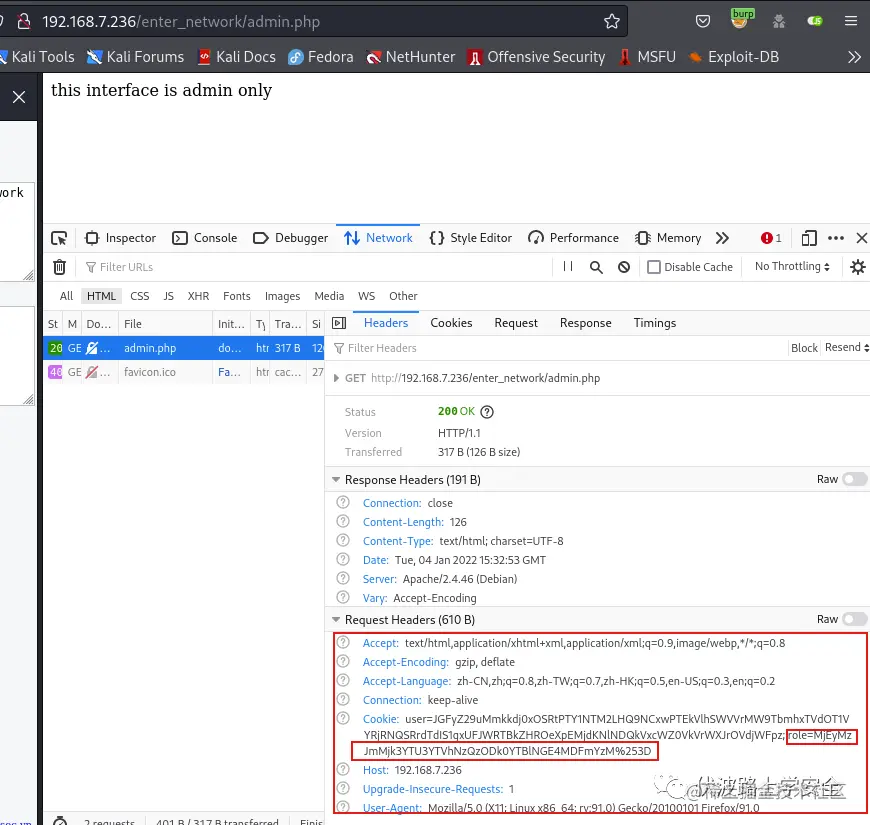The image size is (870, 825).
Task: Toggle Raw for Response Headers
Action: pos(854,479)
